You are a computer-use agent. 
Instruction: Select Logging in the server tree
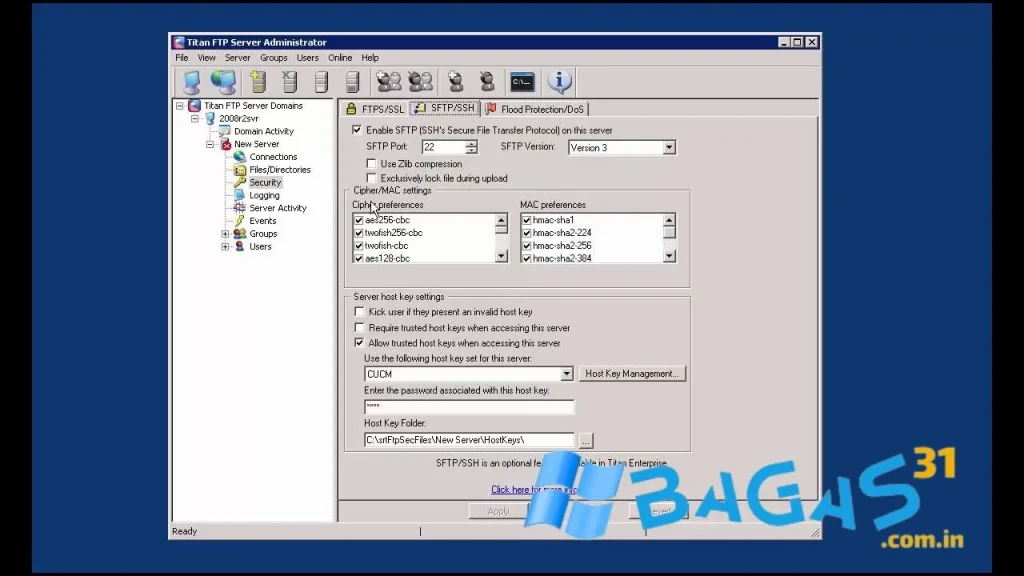[x=264, y=195]
